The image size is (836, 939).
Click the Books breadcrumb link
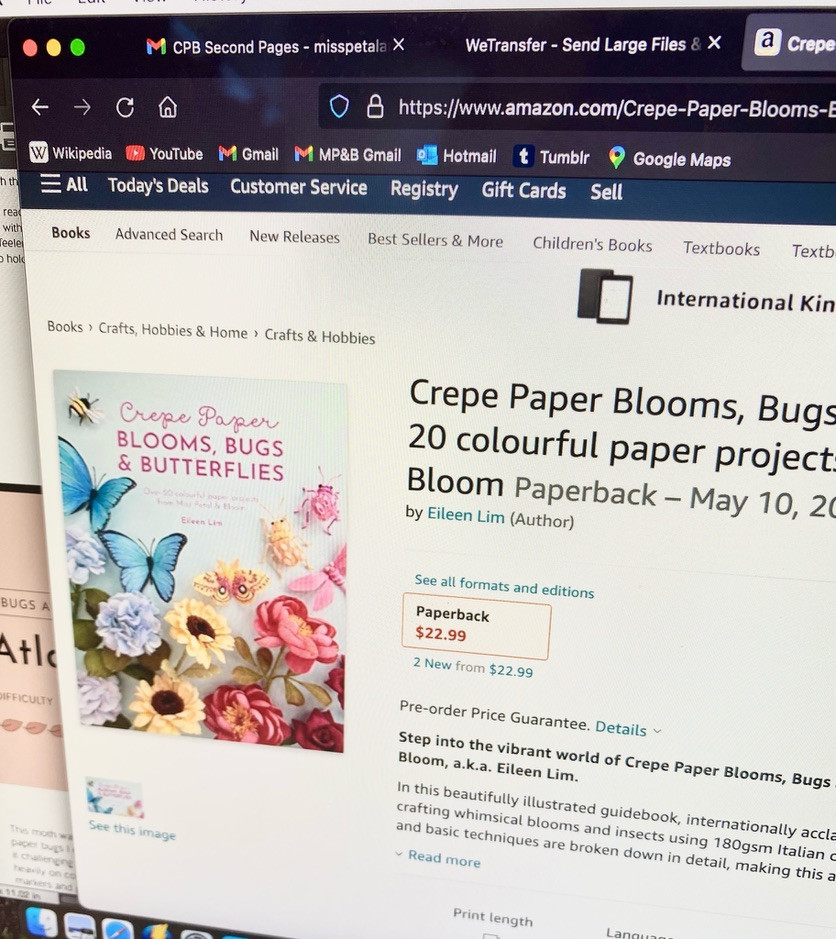tap(65, 327)
